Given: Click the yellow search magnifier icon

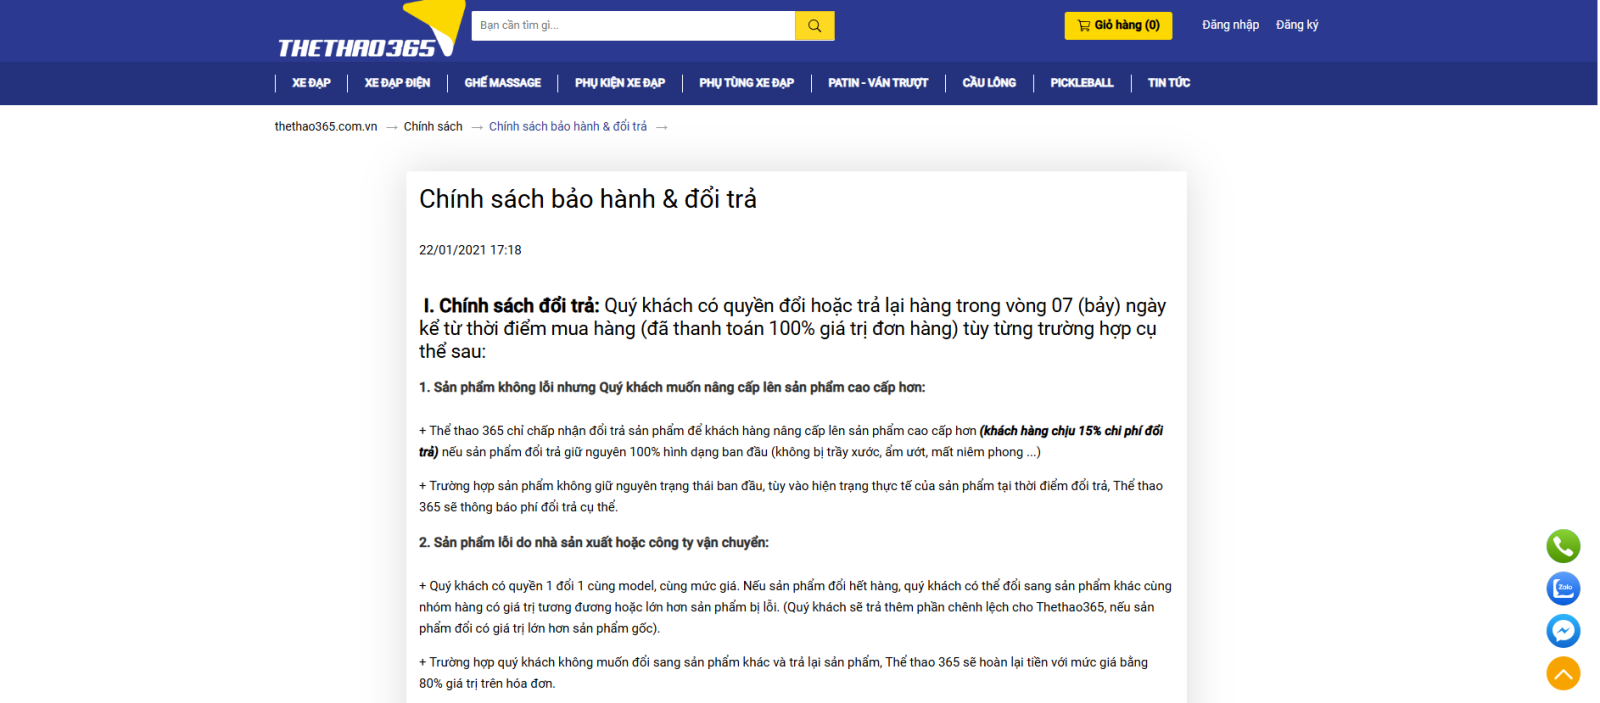Looking at the screenshot, I should 814,26.
